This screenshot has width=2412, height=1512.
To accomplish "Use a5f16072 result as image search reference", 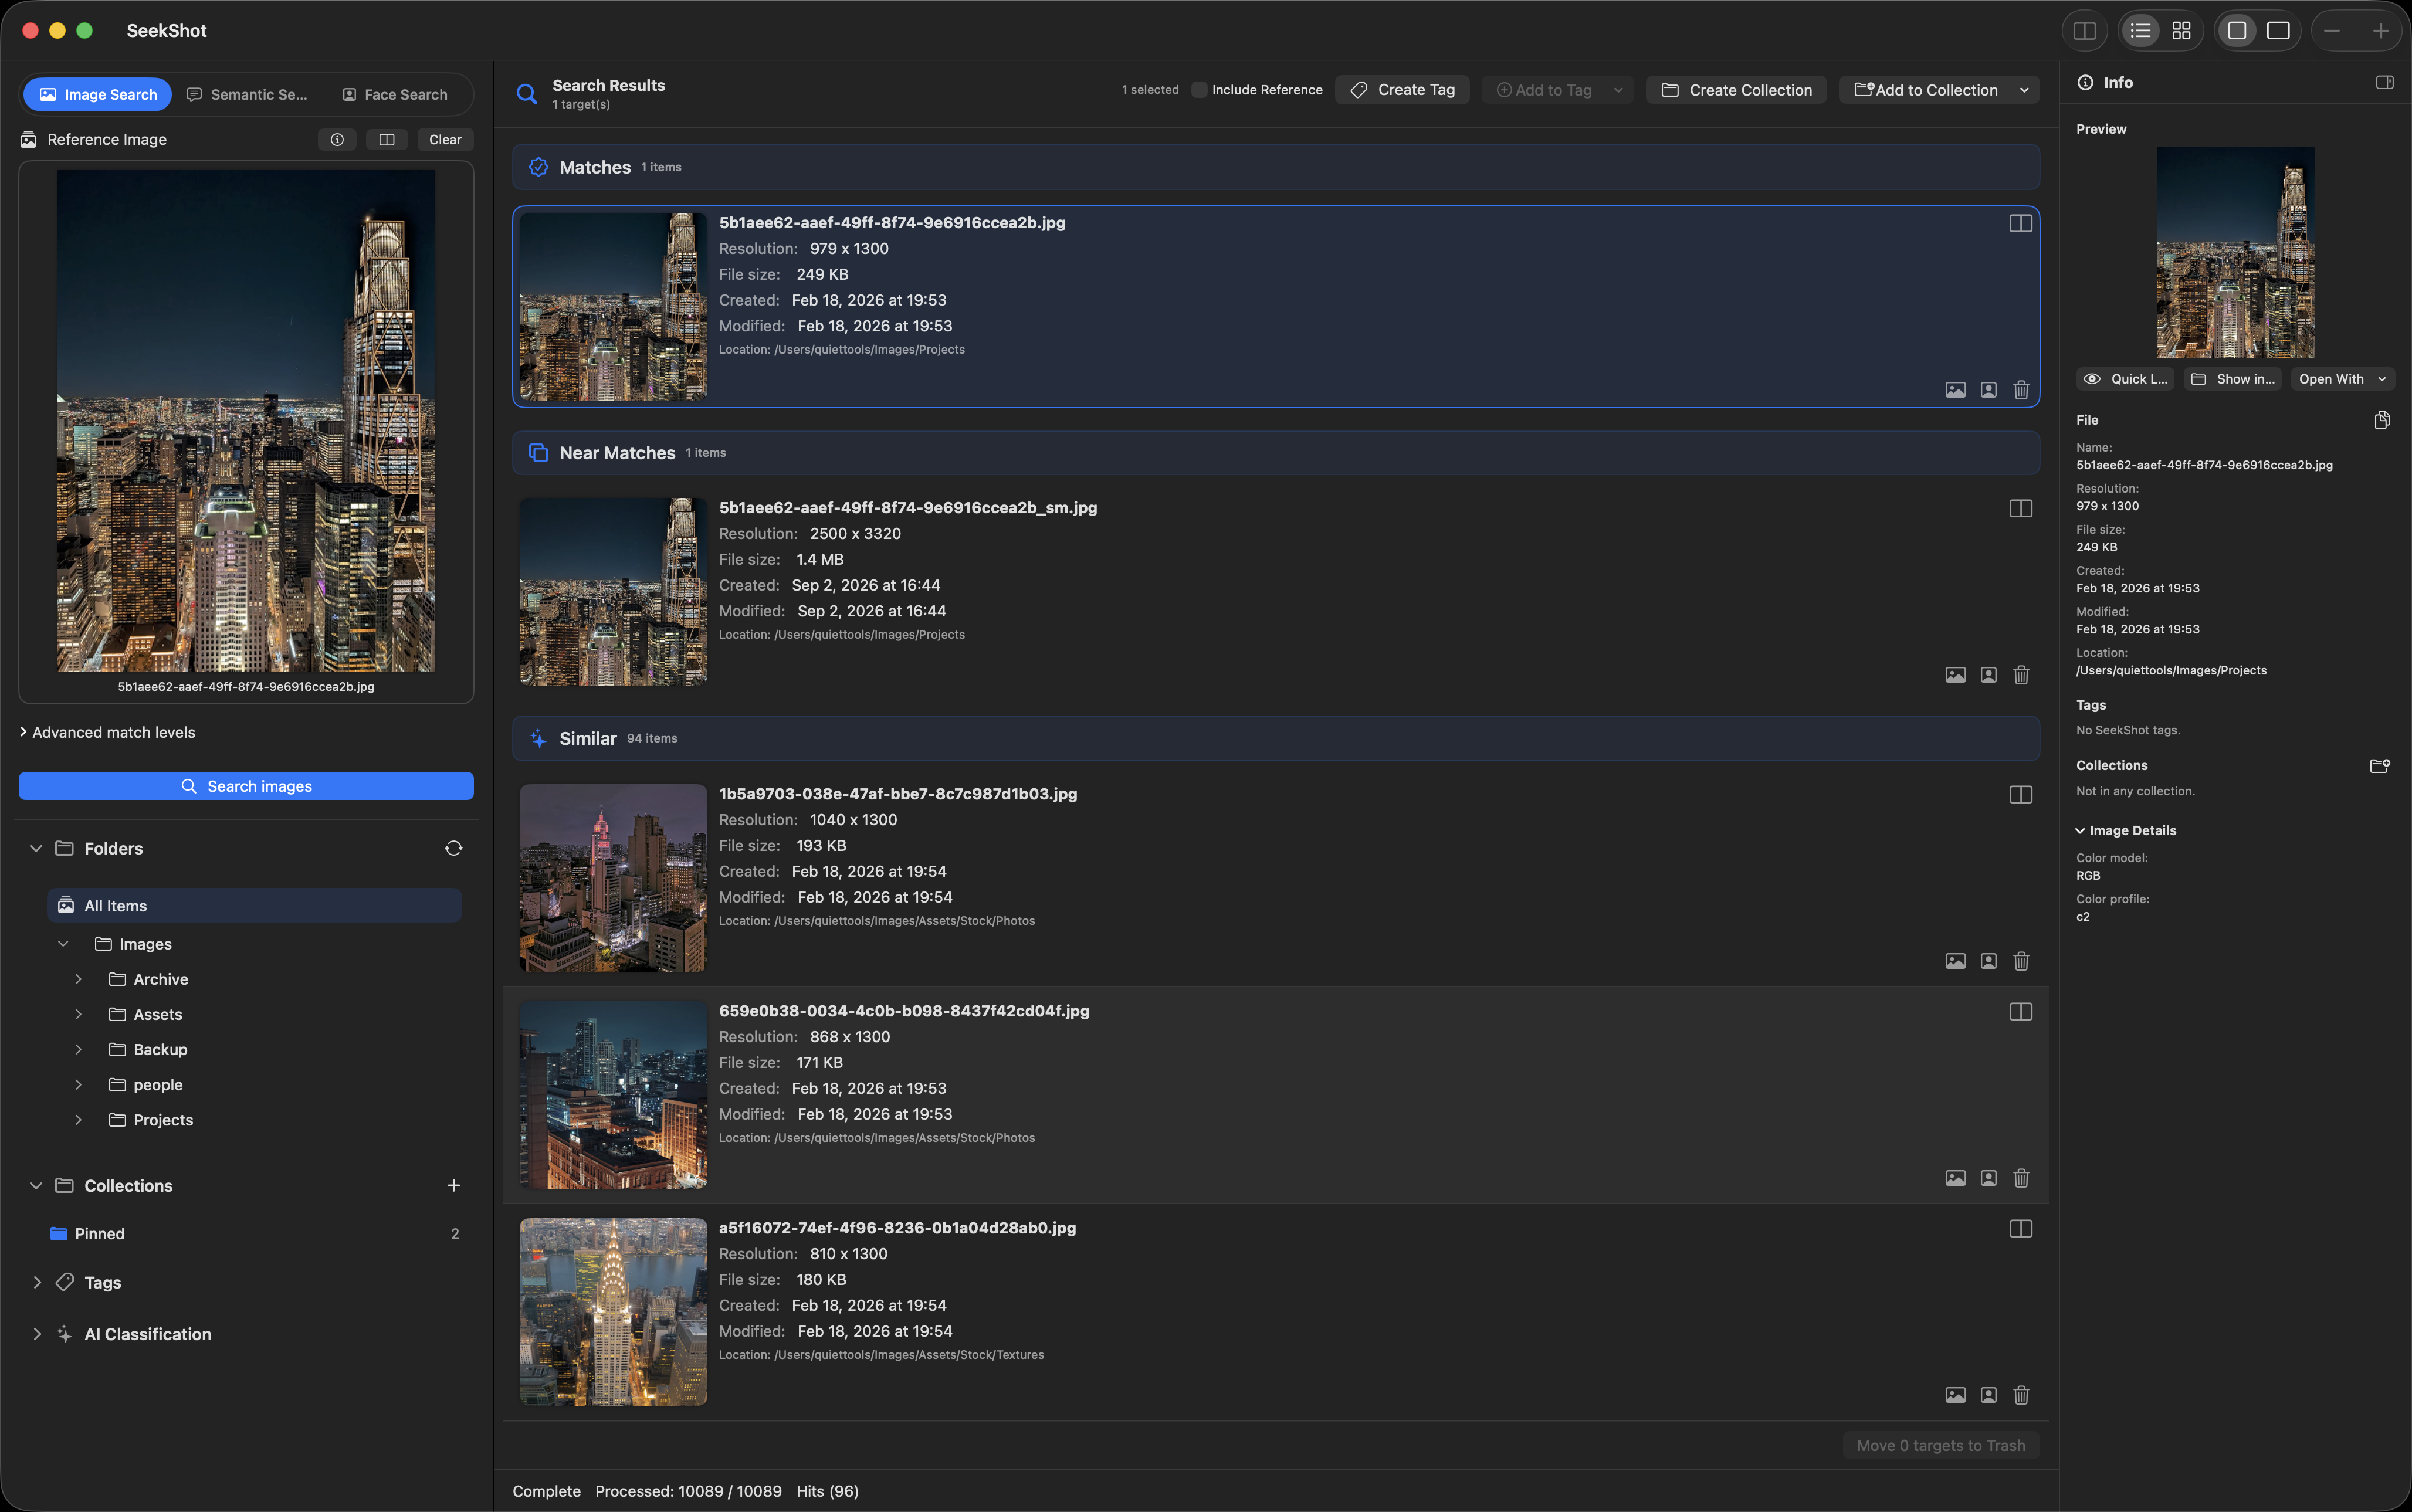I will [1955, 1395].
